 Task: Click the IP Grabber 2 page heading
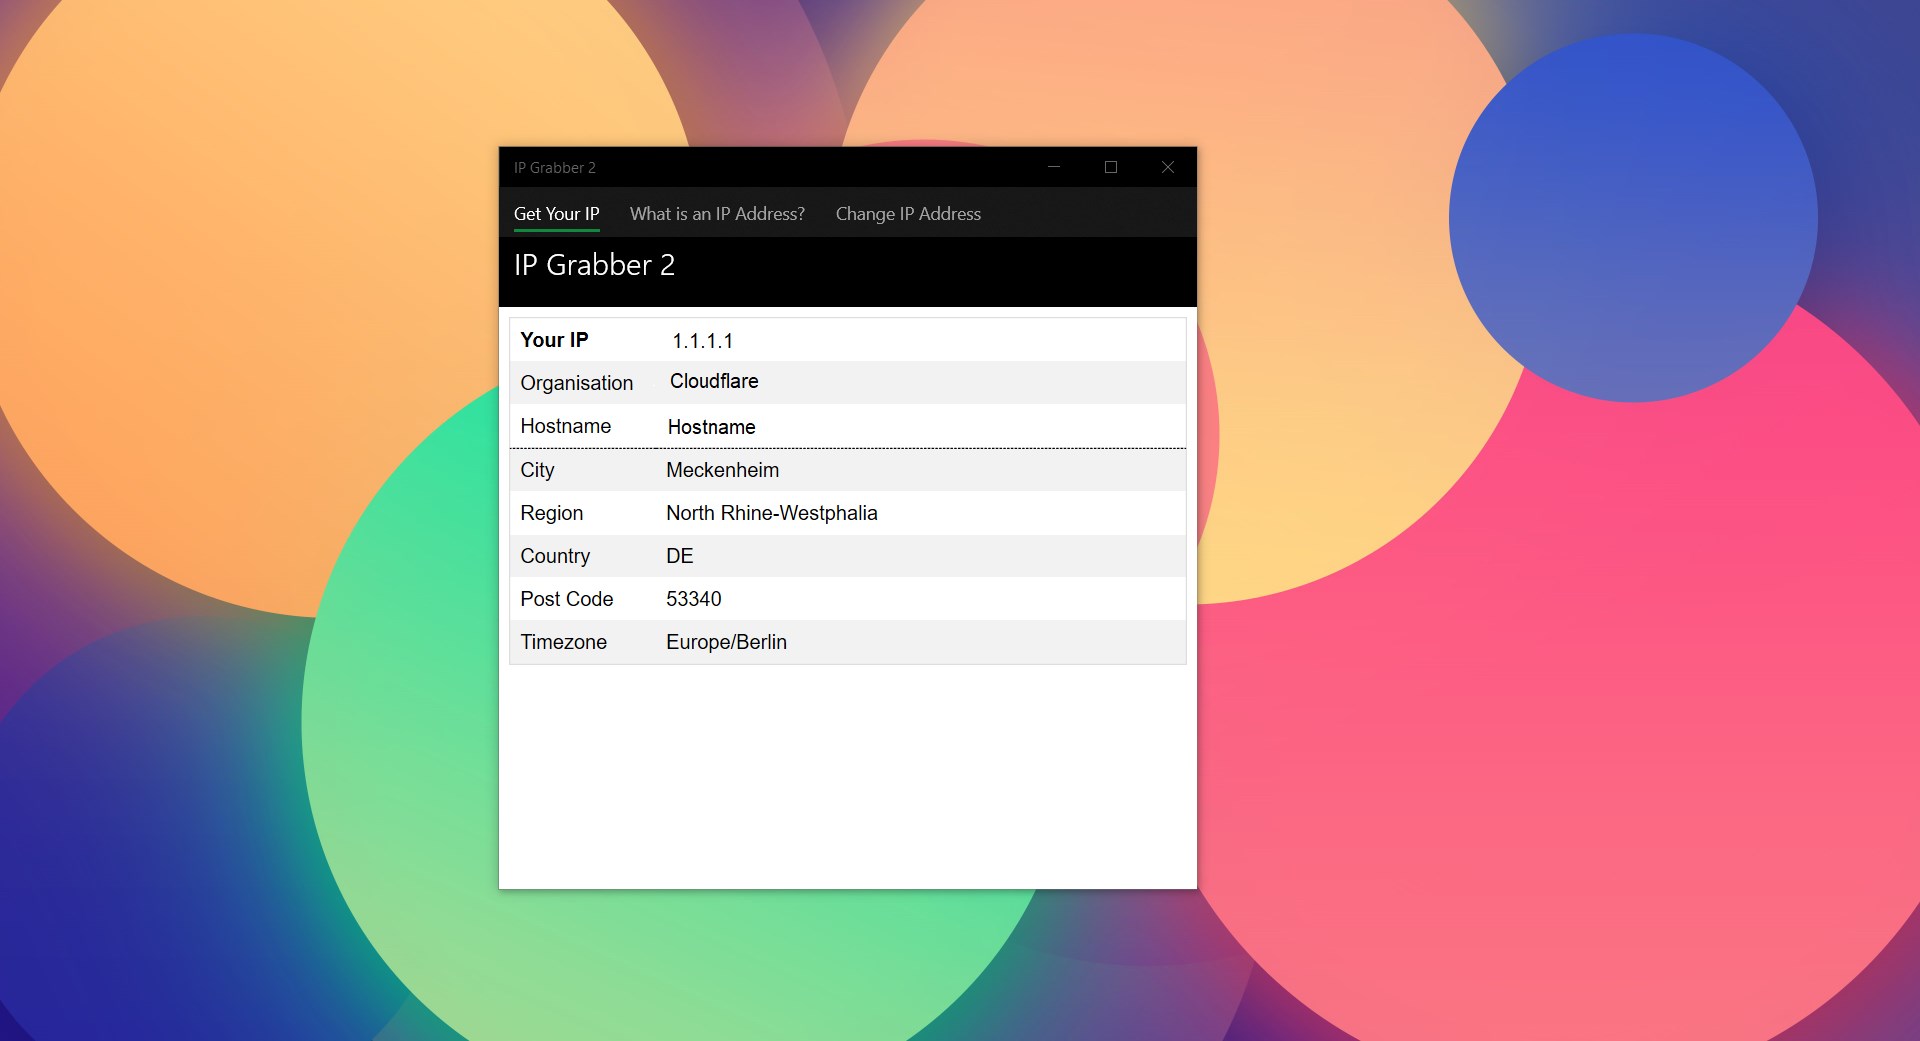point(594,265)
